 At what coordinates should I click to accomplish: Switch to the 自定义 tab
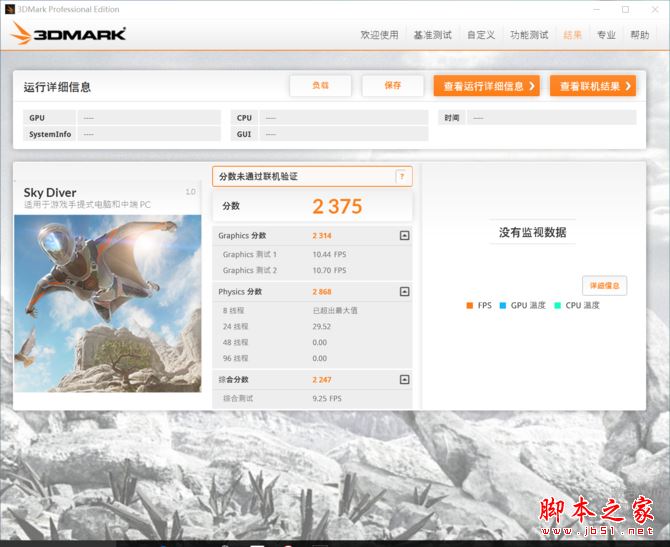click(481, 35)
